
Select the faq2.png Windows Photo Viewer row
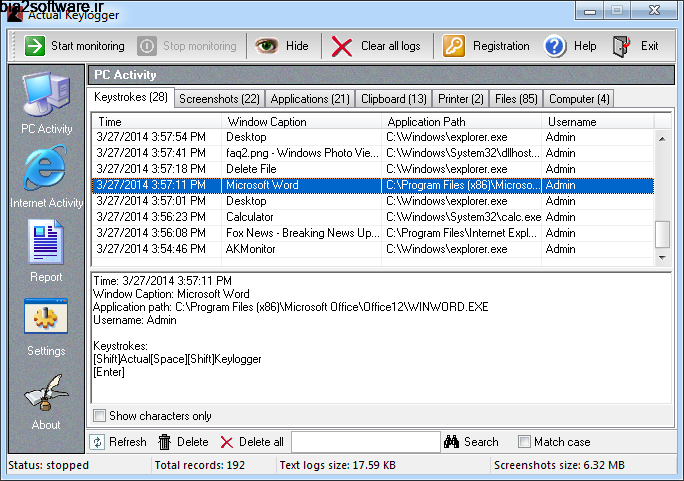pos(373,153)
